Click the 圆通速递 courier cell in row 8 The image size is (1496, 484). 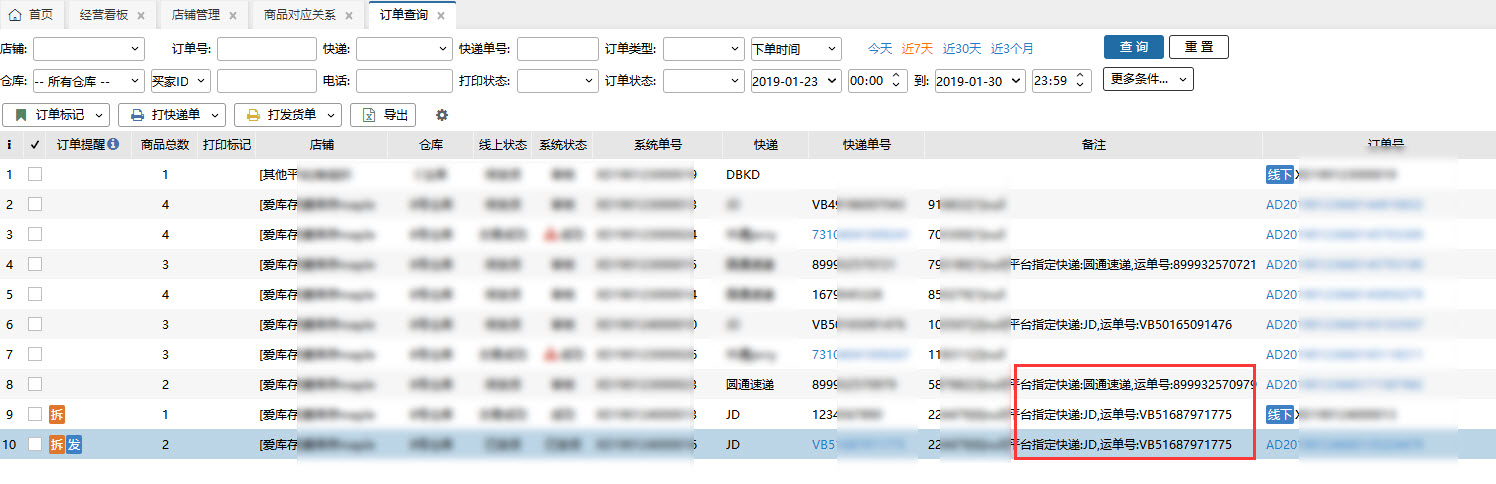tap(751, 384)
